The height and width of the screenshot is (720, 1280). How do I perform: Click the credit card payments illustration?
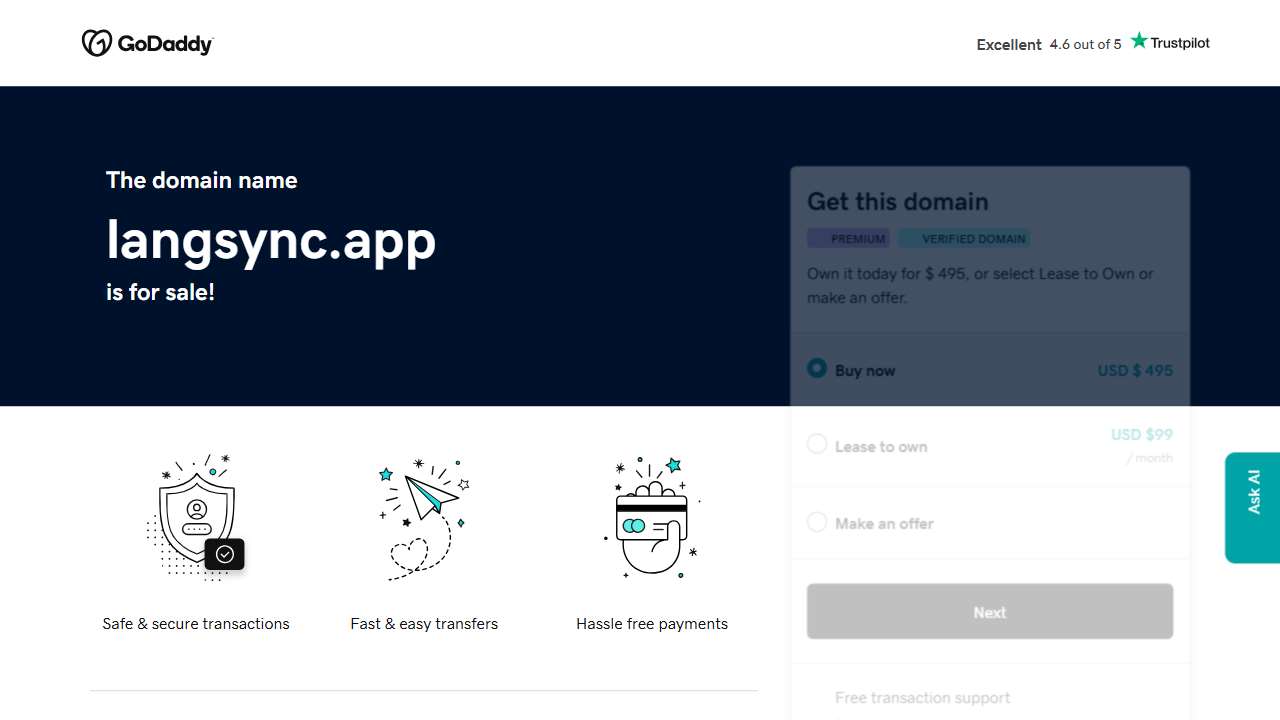(652, 517)
